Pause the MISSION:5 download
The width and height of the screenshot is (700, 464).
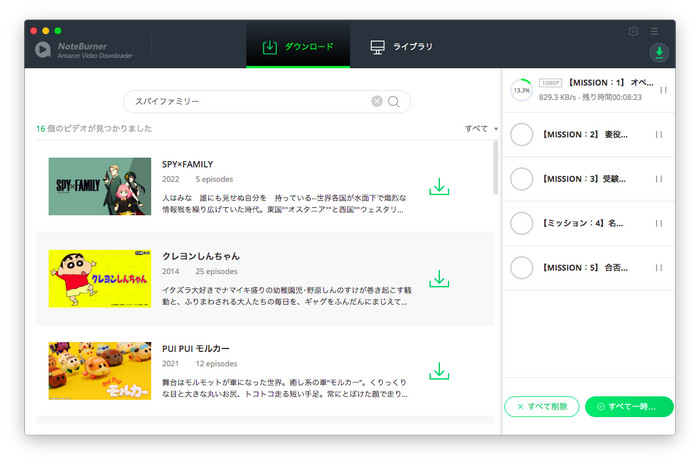coord(659,268)
